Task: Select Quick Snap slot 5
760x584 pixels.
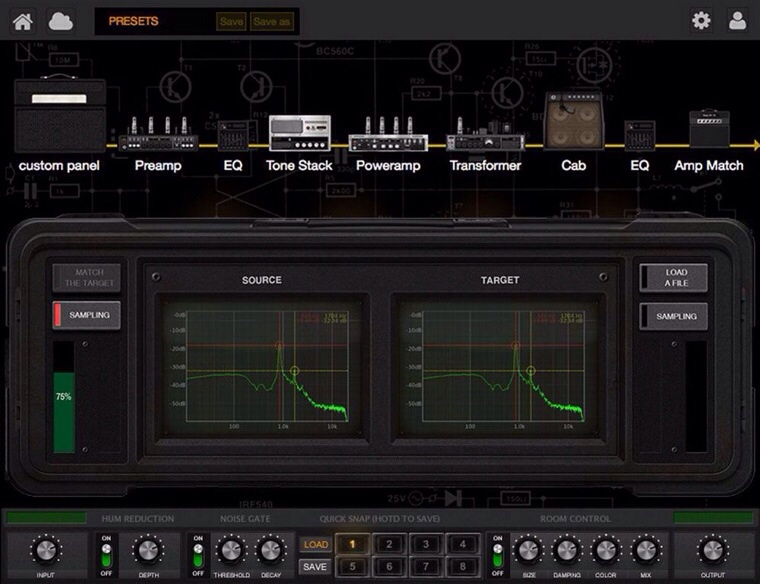Action: (x=352, y=567)
